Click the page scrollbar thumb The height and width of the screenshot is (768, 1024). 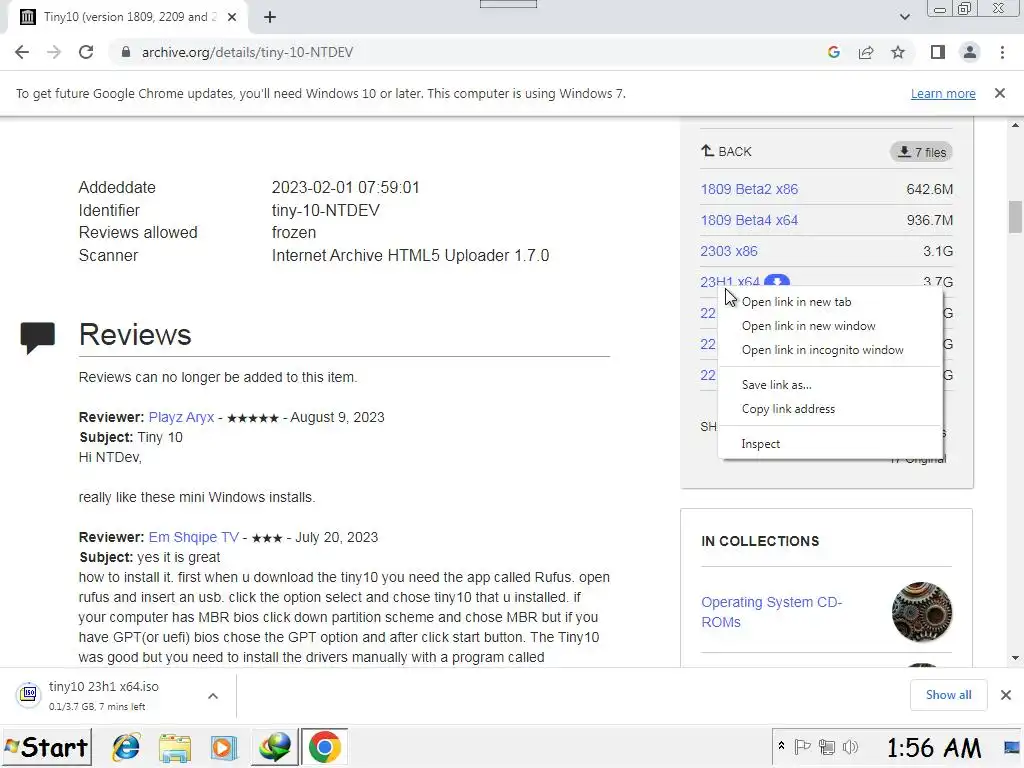tap(1015, 217)
